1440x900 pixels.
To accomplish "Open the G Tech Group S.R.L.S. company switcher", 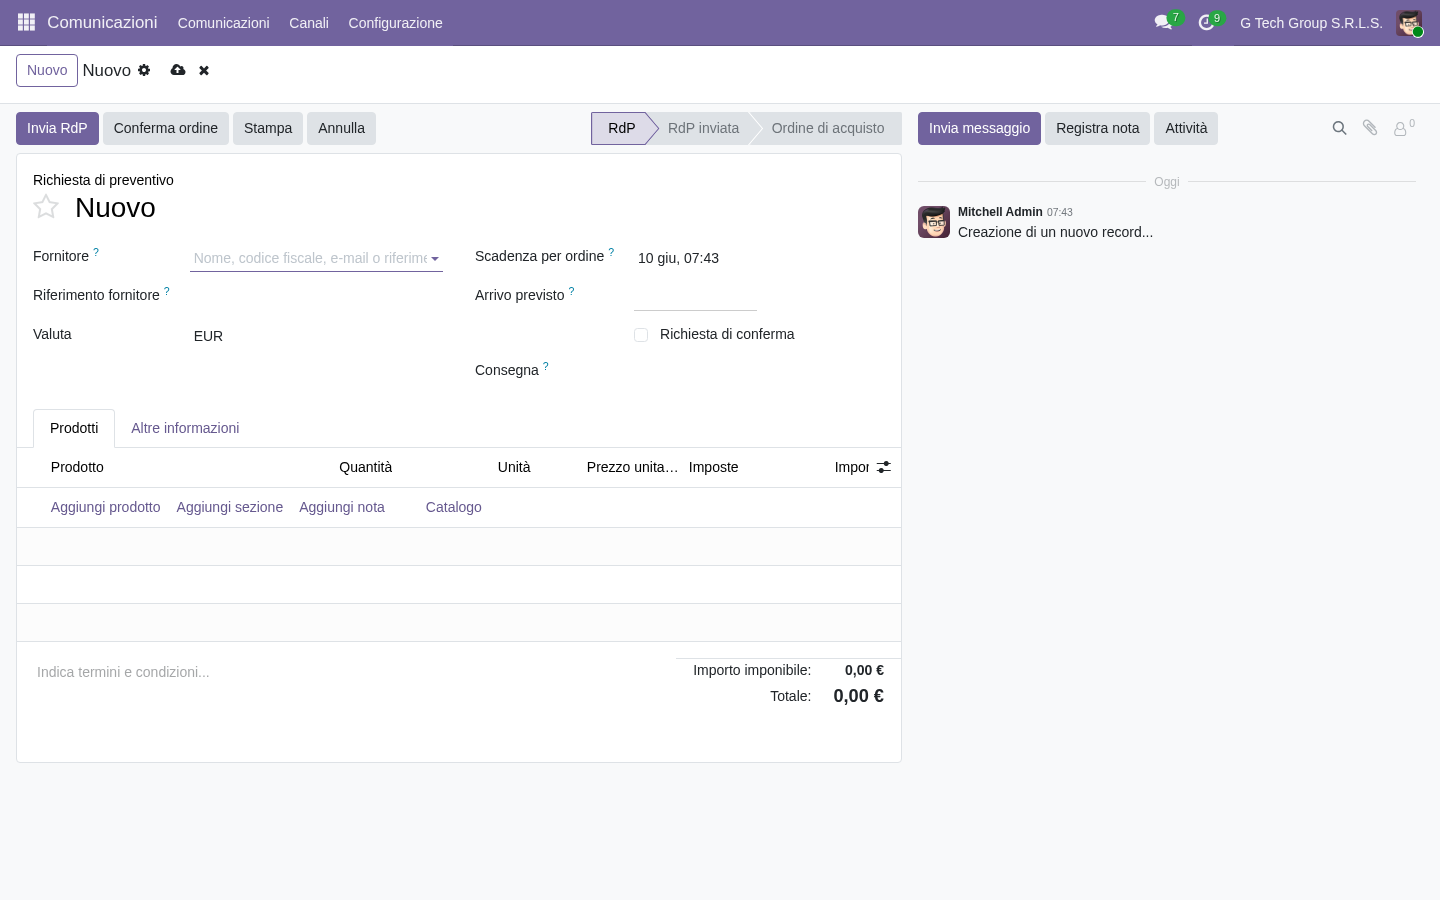I will coord(1311,23).
